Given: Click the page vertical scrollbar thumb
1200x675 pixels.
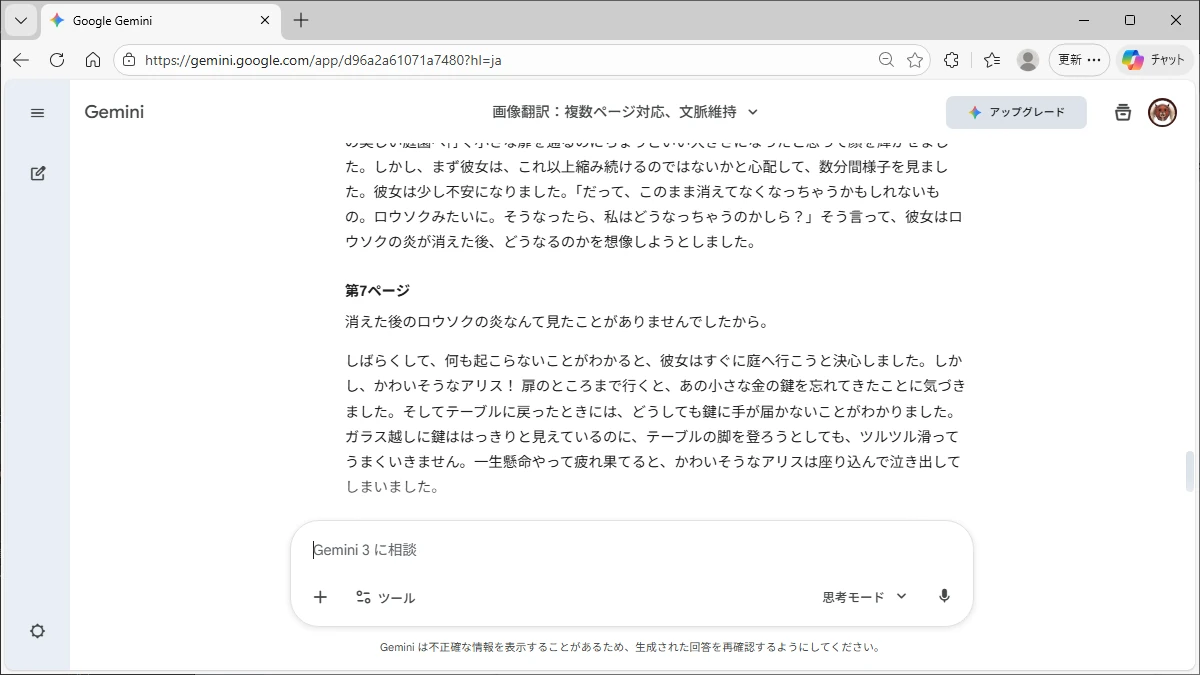Looking at the screenshot, I should click(x=1189, y=471).
